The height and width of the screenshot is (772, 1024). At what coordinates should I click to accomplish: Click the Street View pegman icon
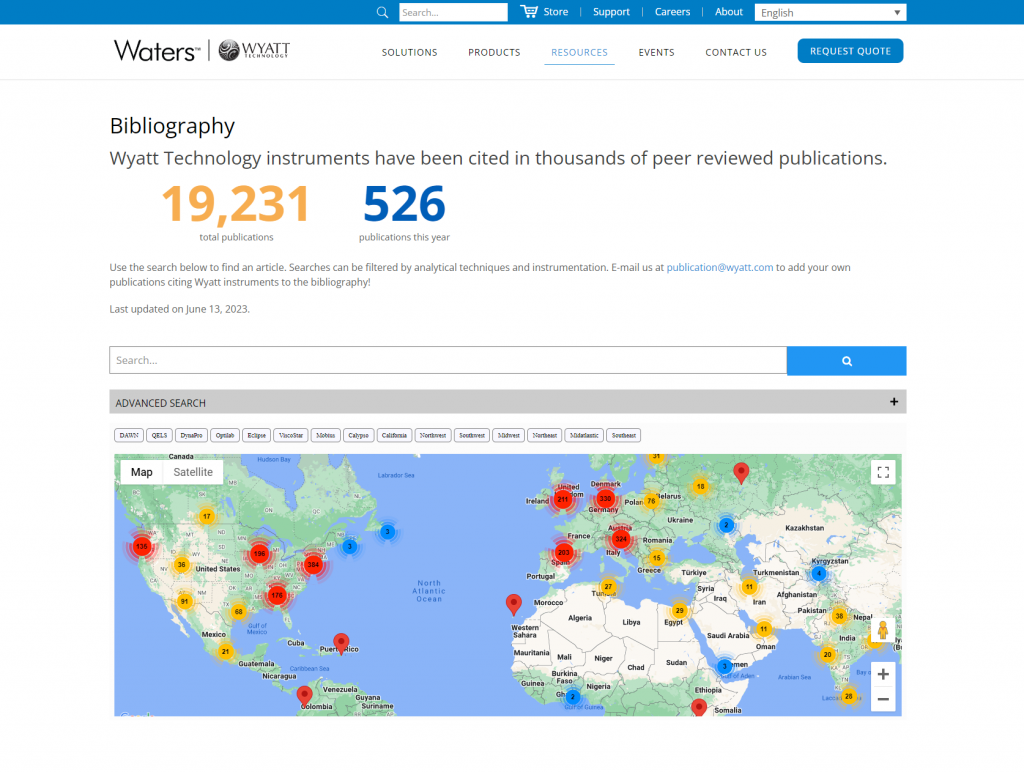tap(882, 630)
